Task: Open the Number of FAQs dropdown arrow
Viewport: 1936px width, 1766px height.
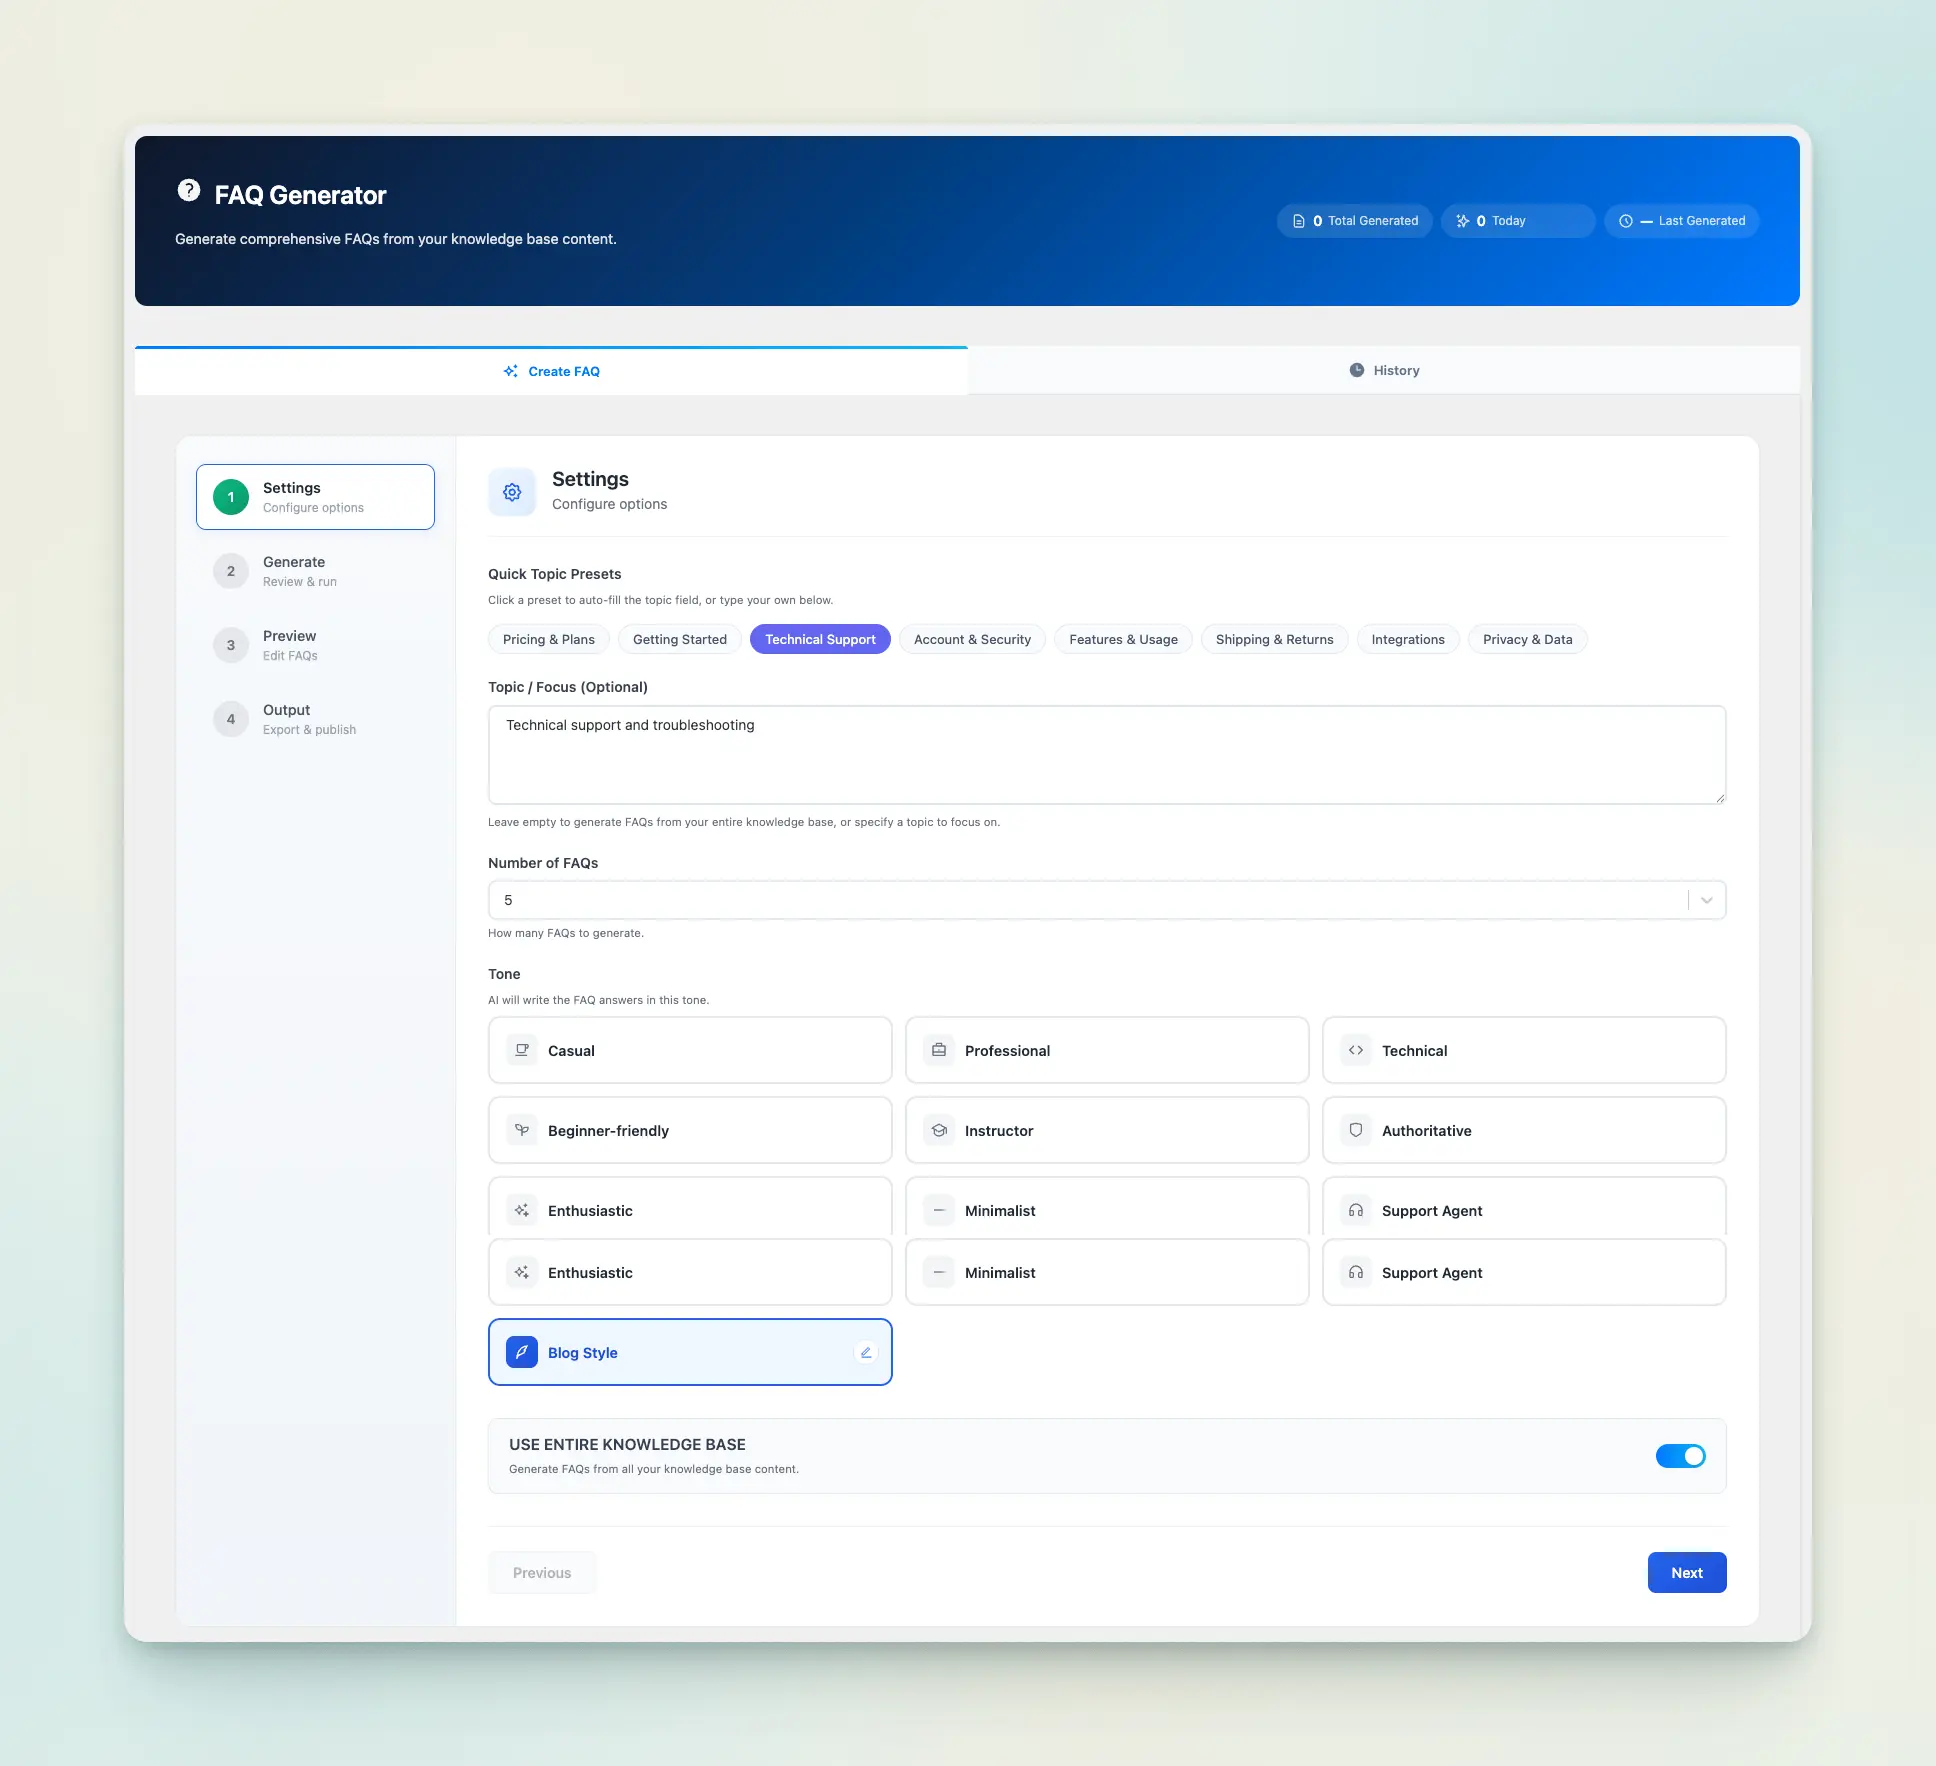Action: (x=1706, y=900)
